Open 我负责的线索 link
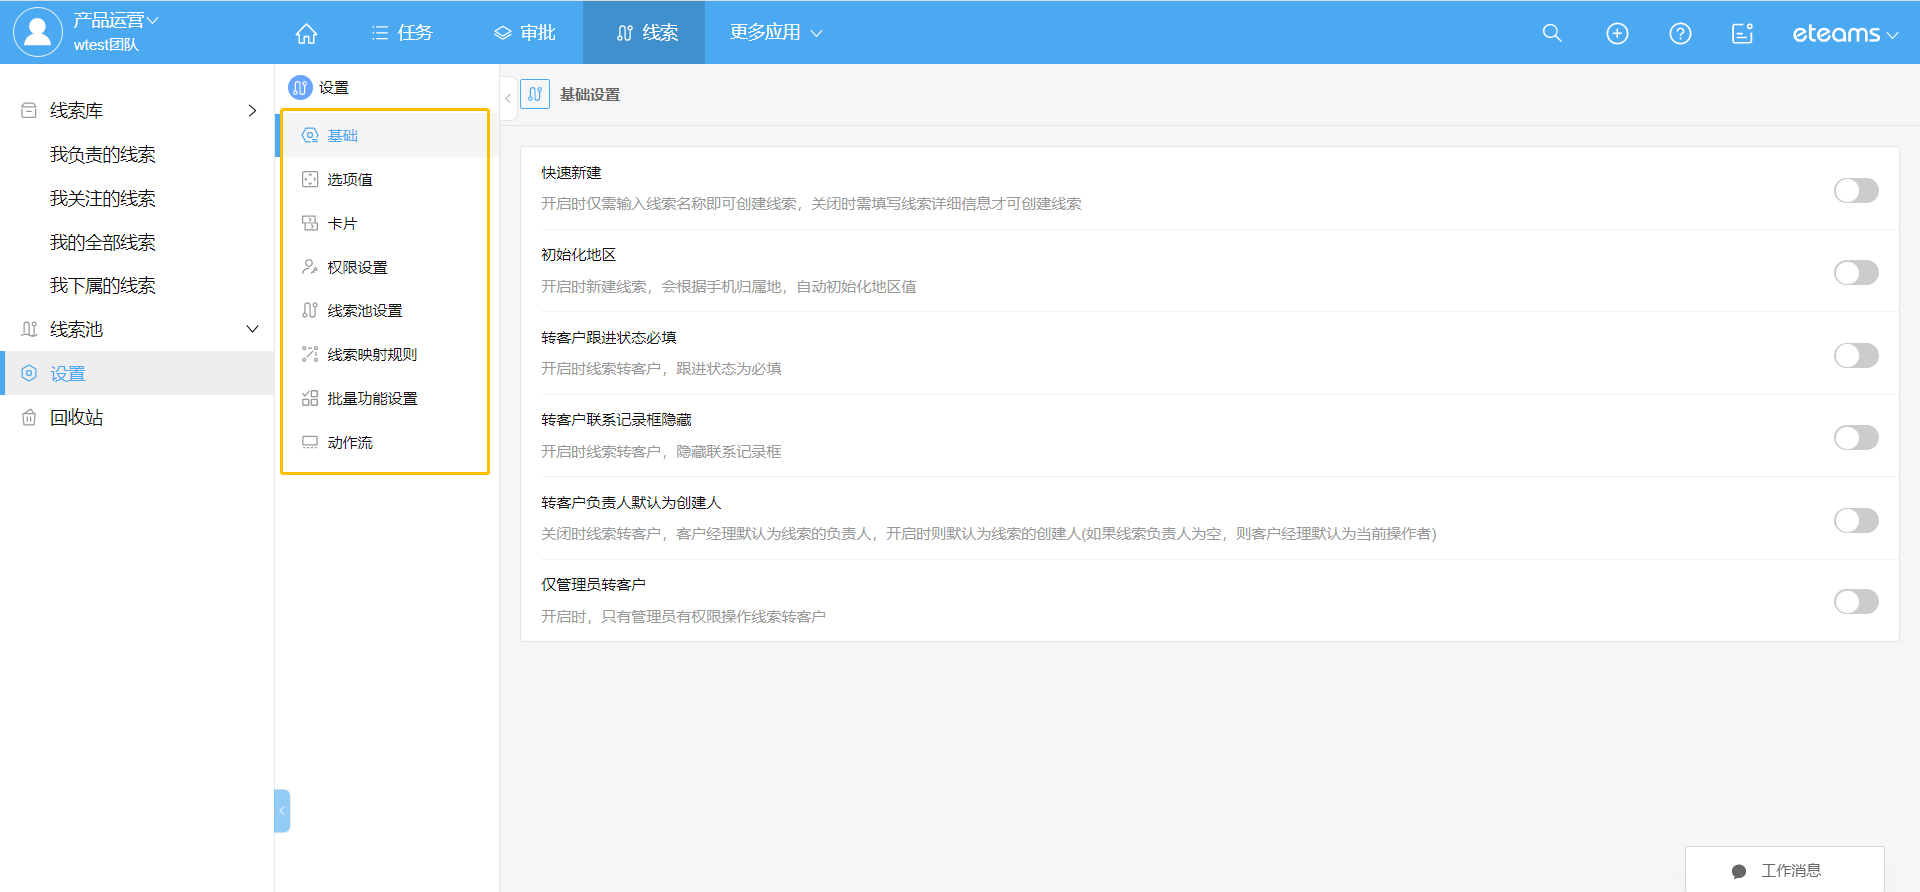The width and height of the screenshot is (1920, 892). click(103, 154)
